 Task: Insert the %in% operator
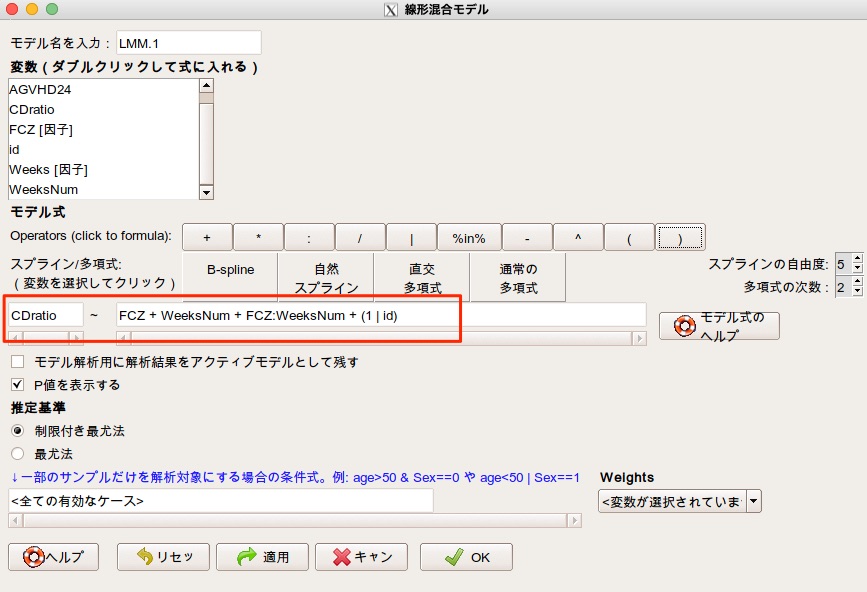click(x=468, y=237)
